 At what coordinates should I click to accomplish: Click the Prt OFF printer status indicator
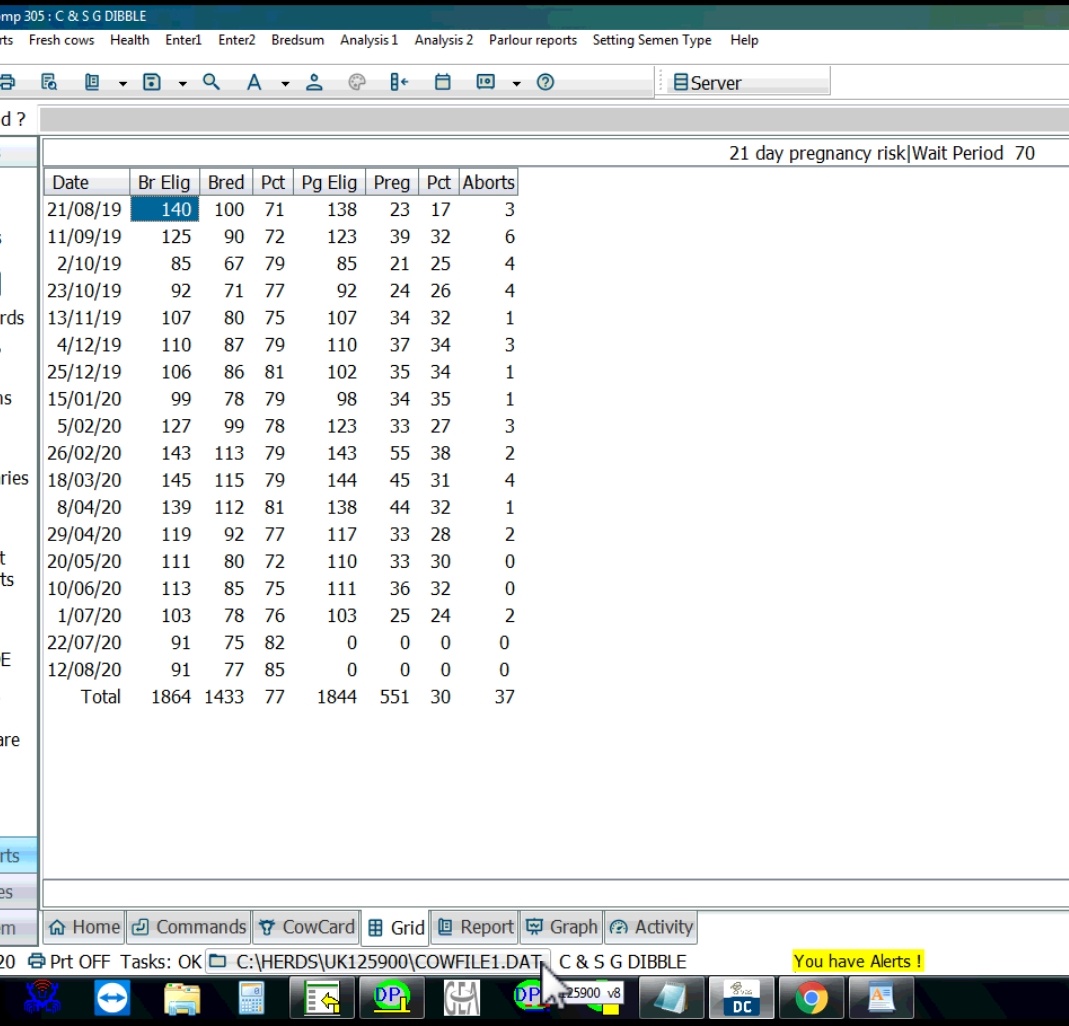tap(70, 962)
